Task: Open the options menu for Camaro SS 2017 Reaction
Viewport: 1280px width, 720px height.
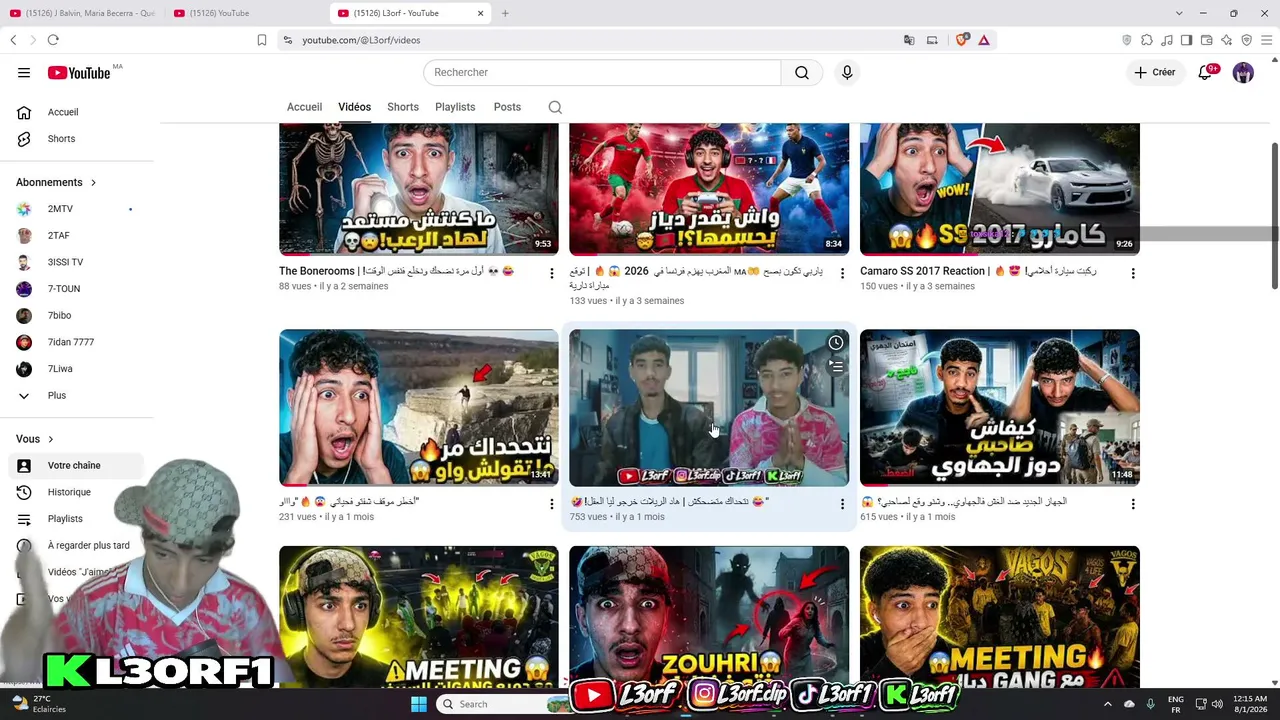Action: [x=1133, y=273]
